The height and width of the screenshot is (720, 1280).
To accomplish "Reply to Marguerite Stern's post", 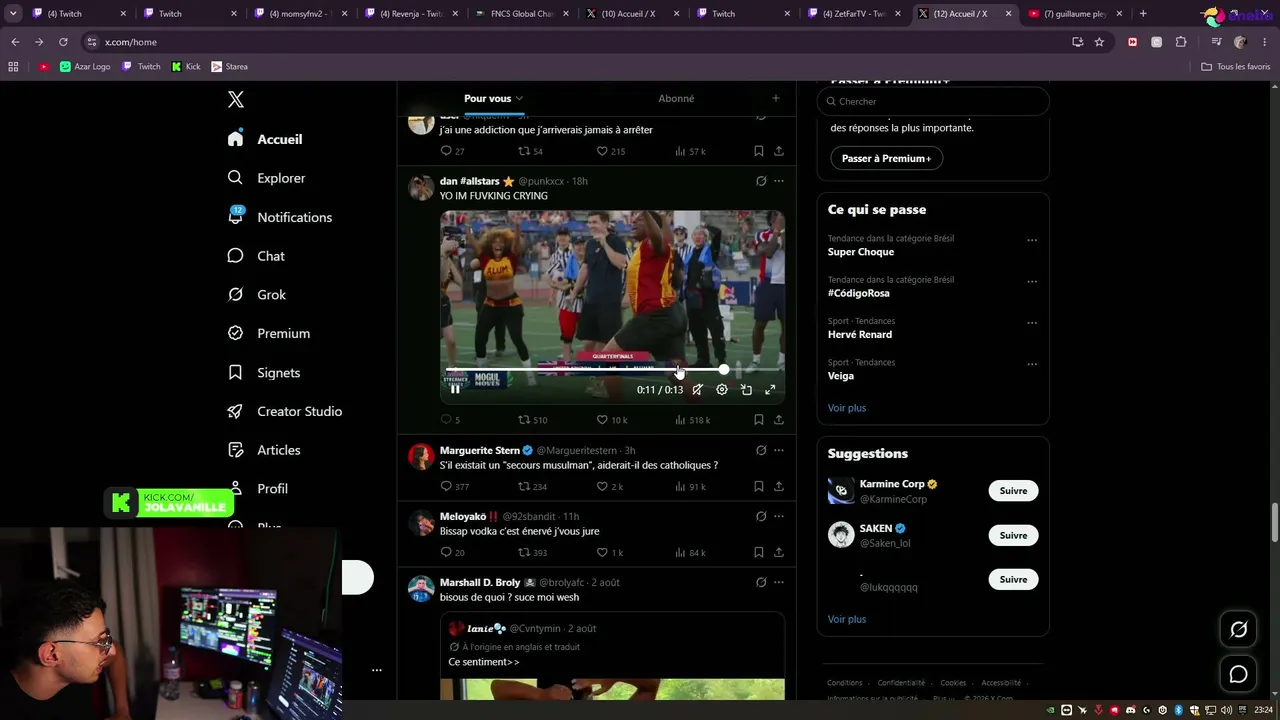I will click(x=454, y=487).
